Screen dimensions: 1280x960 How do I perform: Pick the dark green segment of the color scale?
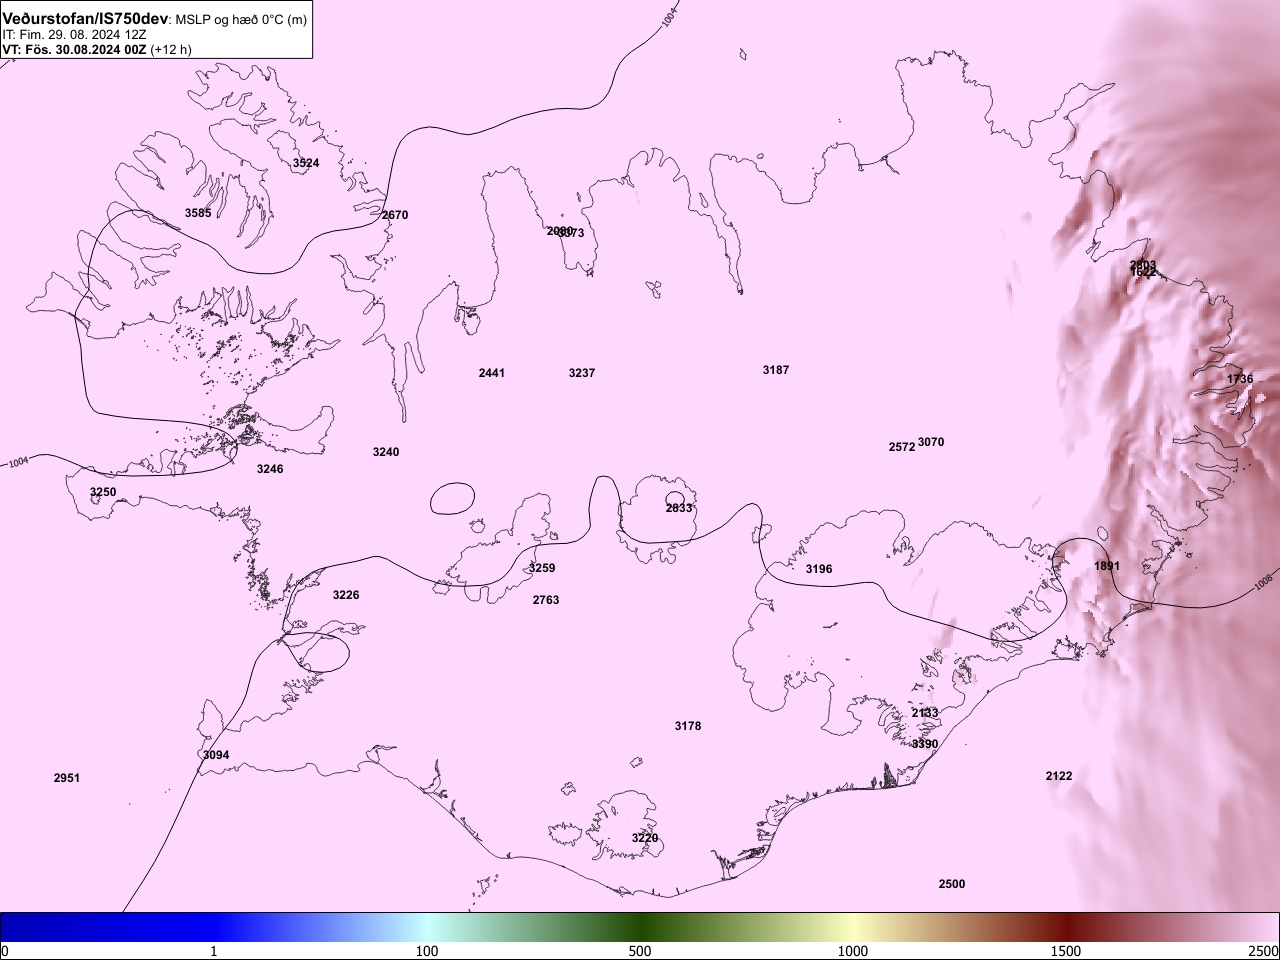point(640,928)
